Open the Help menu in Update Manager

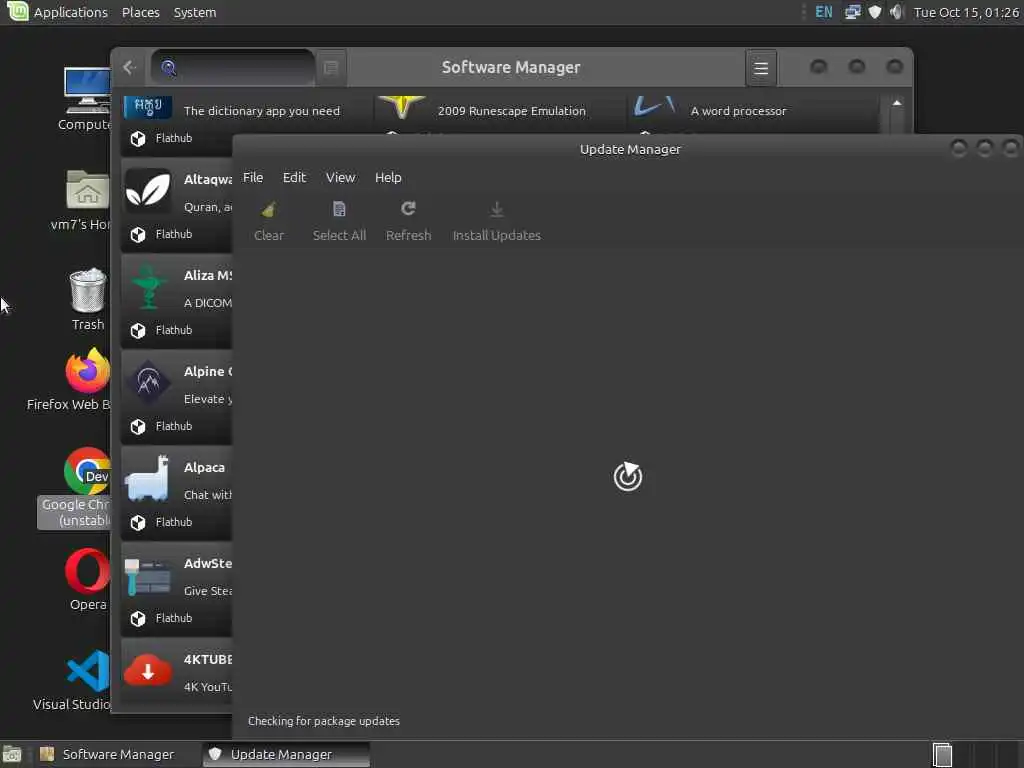pyautogui.click(x=388, y=178)
